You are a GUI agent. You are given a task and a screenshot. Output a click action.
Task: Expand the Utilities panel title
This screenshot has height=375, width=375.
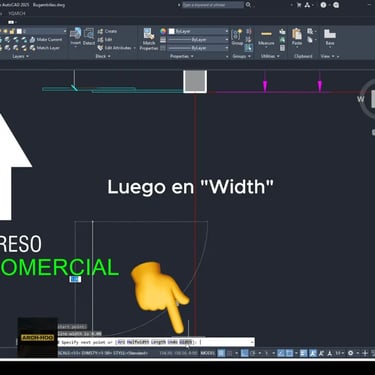coord(270,56)
